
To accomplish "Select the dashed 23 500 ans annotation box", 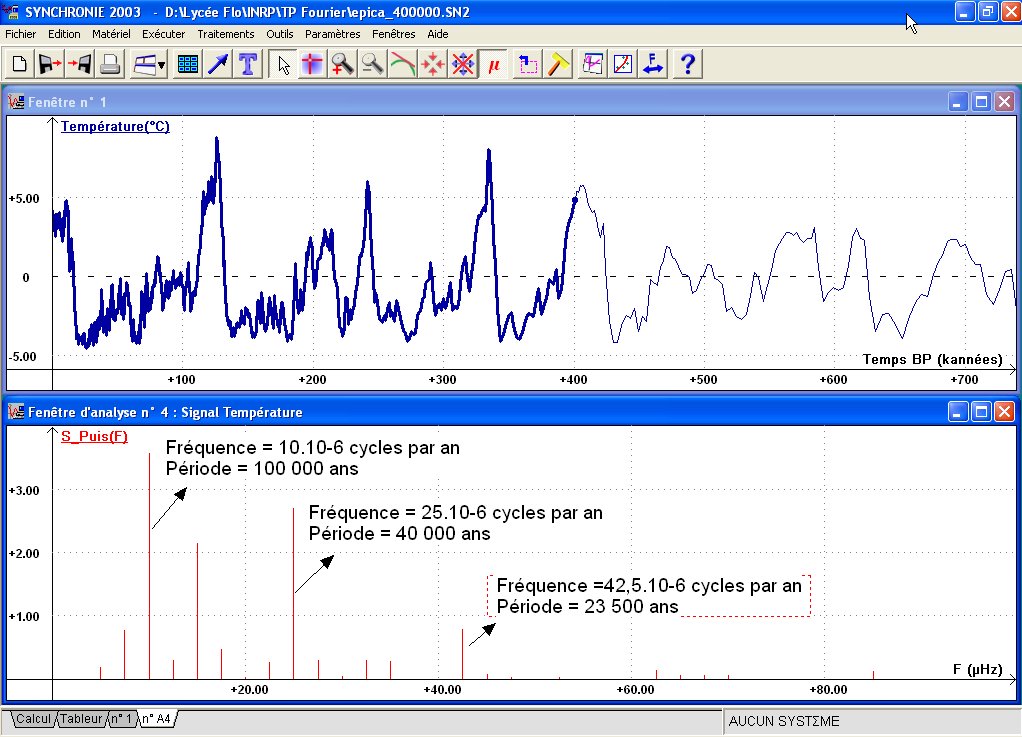I will point(648,596).
